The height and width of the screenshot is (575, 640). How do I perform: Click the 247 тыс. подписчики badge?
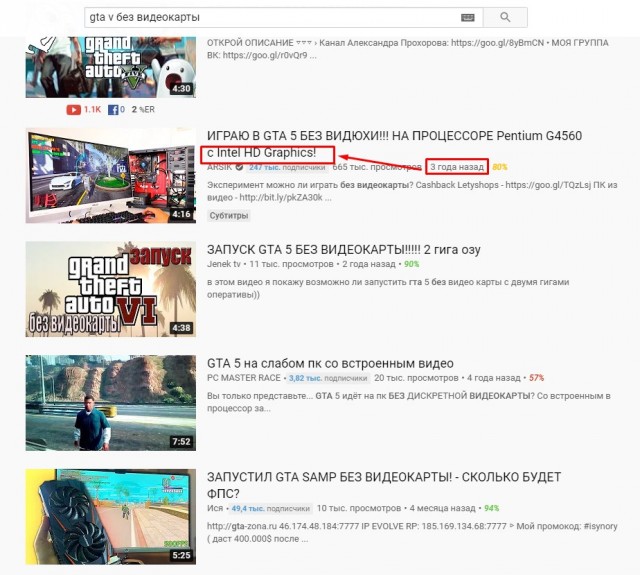287,167
